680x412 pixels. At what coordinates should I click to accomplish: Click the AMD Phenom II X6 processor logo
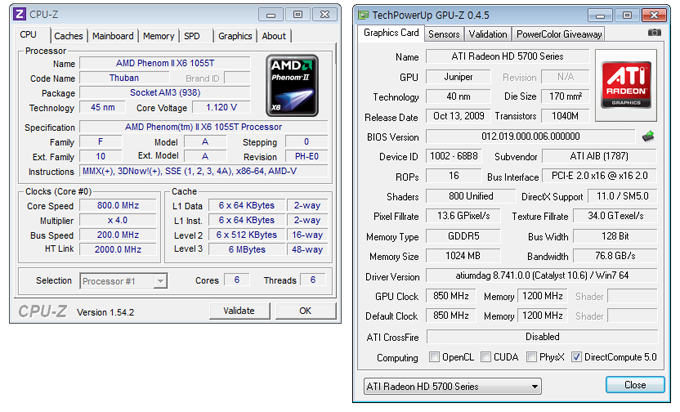click(x=292, y=85)
